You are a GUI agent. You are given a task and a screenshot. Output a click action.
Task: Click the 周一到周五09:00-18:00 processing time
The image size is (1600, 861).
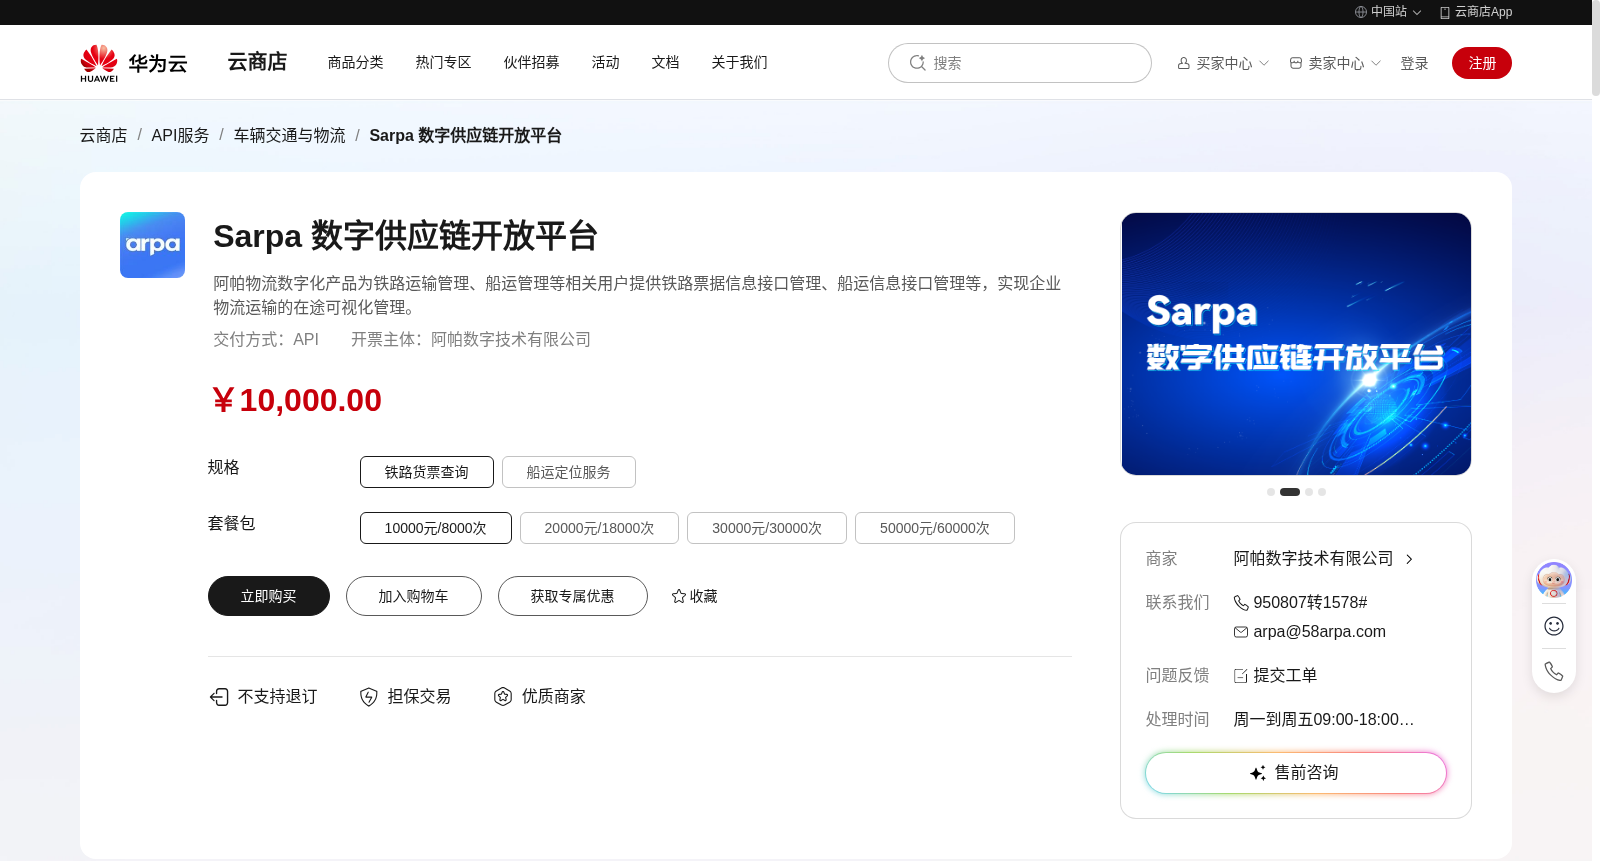pos(1324,720)
